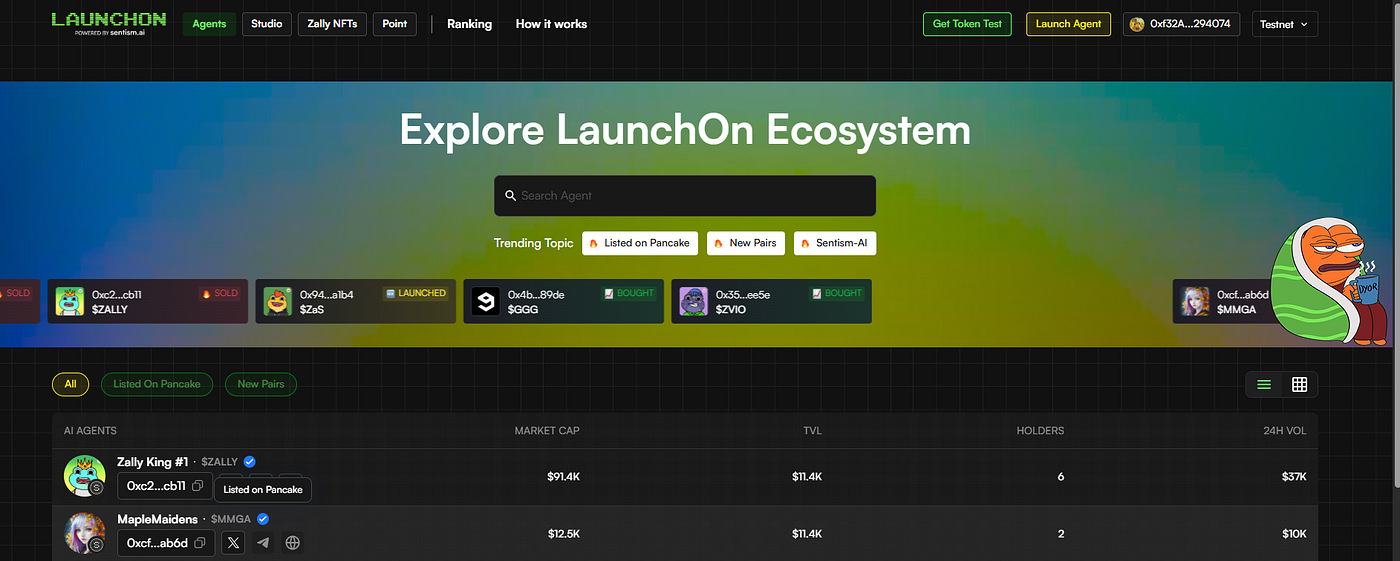Click the LaunchOn logo
Image resolution: width=1400 pixels, height=561 pixels.
(109, 23)
